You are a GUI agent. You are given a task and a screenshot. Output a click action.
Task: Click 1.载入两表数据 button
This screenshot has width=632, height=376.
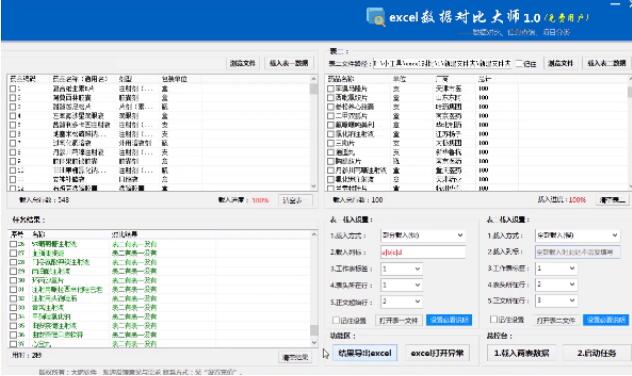(522, 353)
